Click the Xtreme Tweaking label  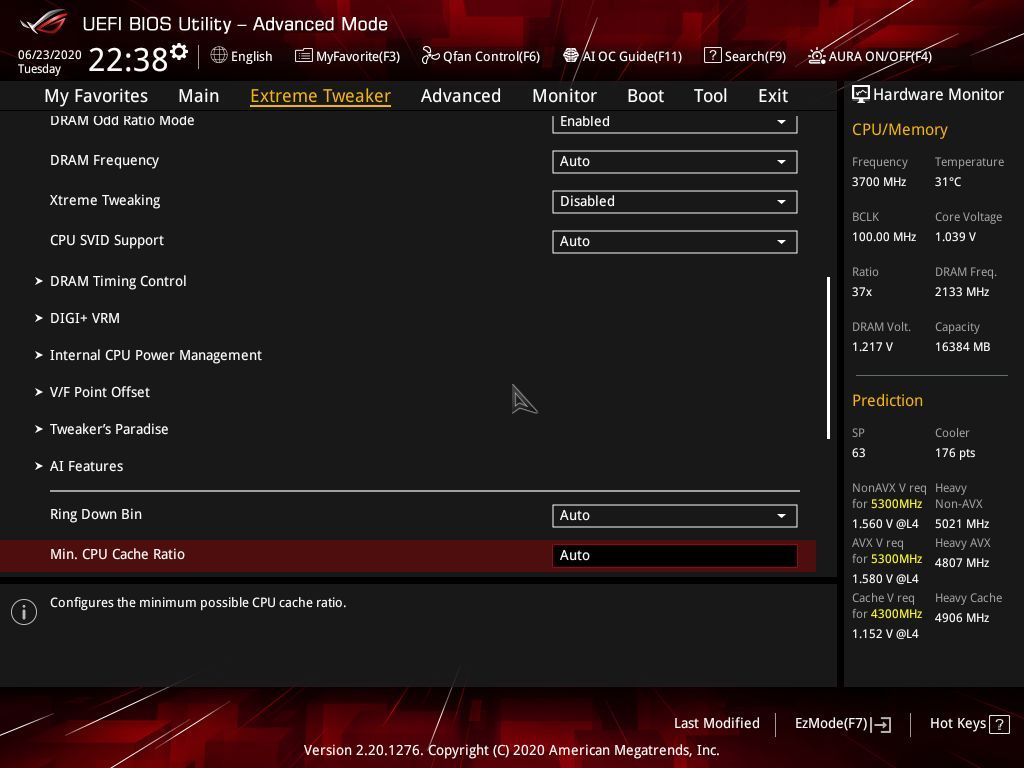point(105,200)
